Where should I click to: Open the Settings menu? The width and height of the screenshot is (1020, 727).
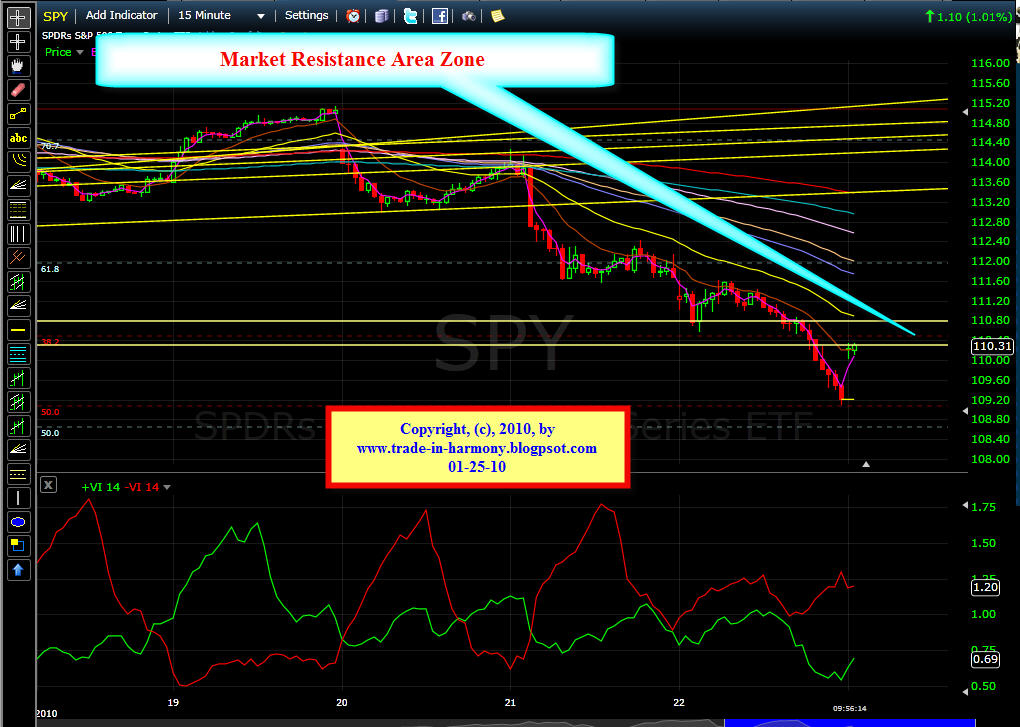(x=306, y=15)
